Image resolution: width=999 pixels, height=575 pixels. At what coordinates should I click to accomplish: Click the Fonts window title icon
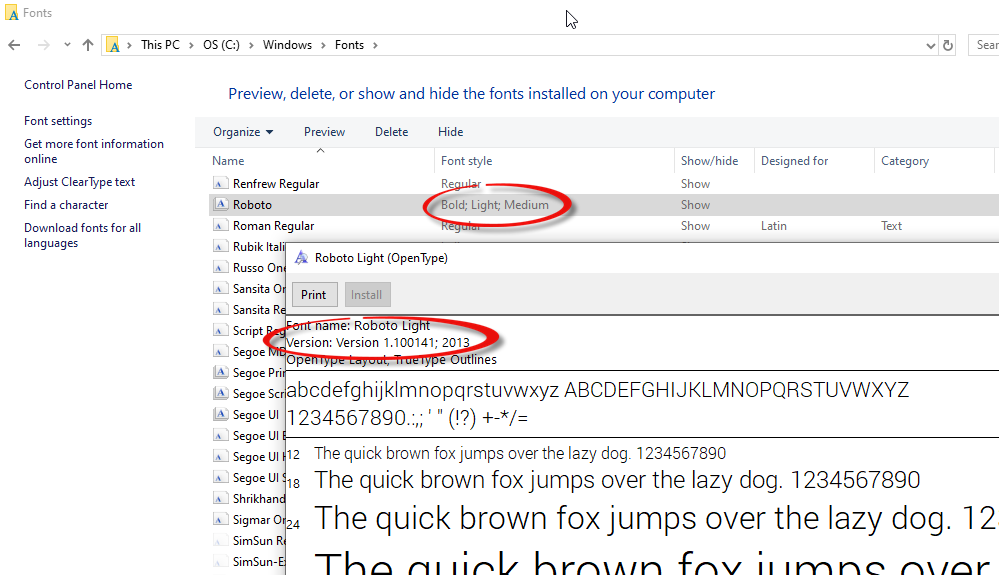[x=11, y=13]
